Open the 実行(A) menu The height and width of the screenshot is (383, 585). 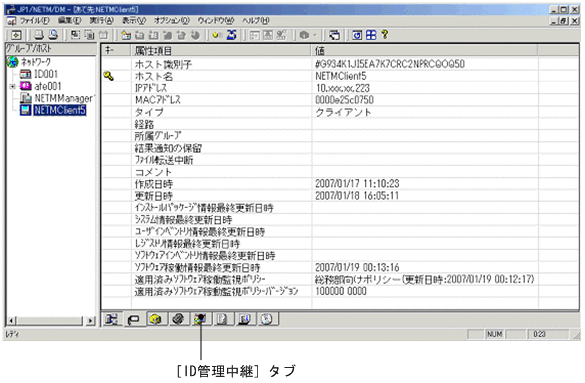(x=101, y=21)
